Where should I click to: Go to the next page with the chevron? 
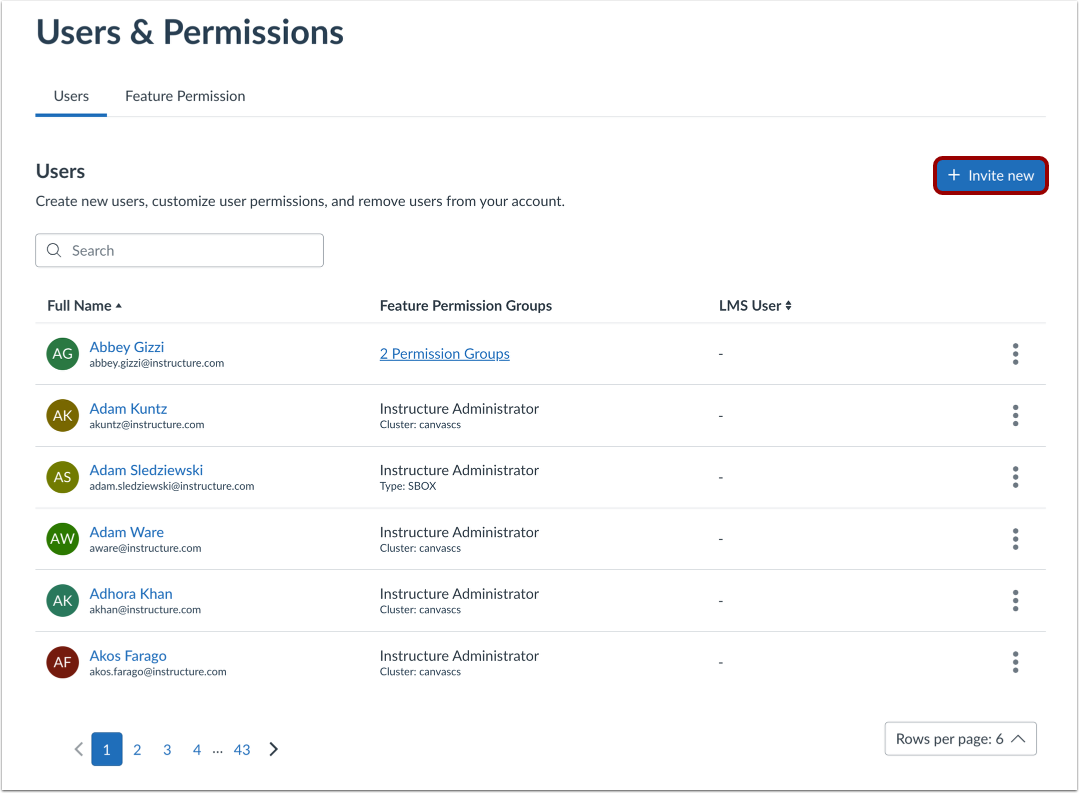pyautogui.click(x=273, y=748)
